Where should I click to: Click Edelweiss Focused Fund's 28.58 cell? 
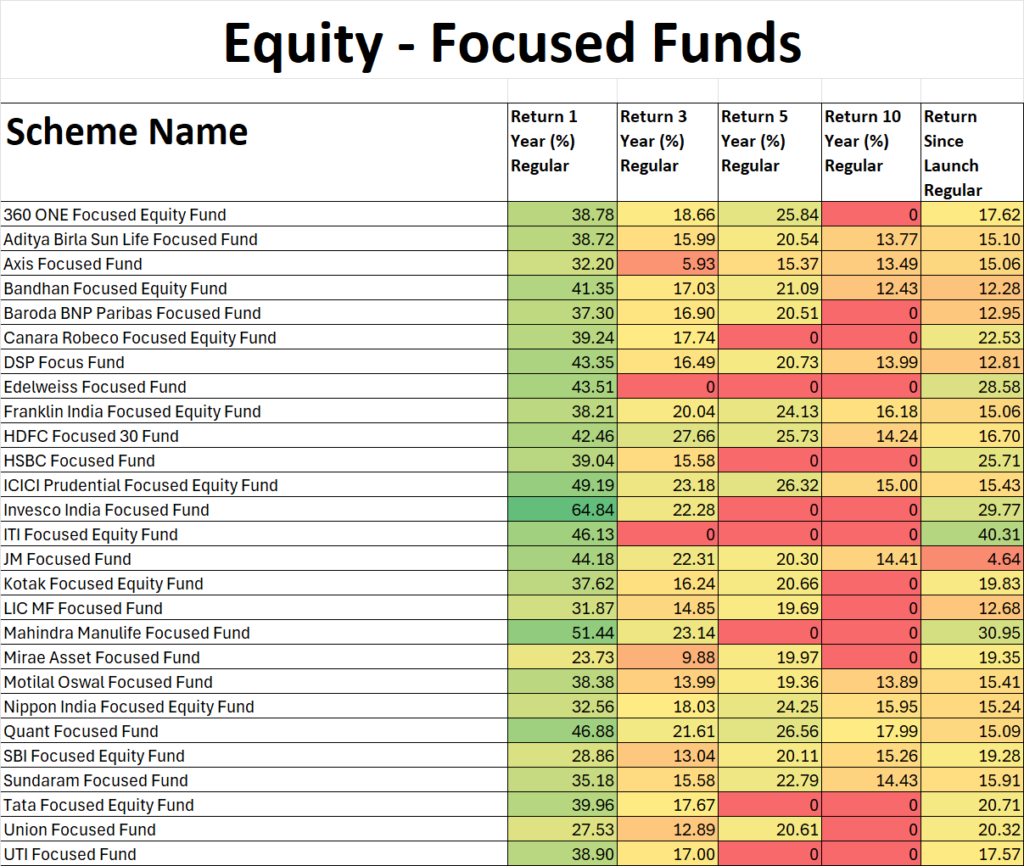(x=972, y=387)
